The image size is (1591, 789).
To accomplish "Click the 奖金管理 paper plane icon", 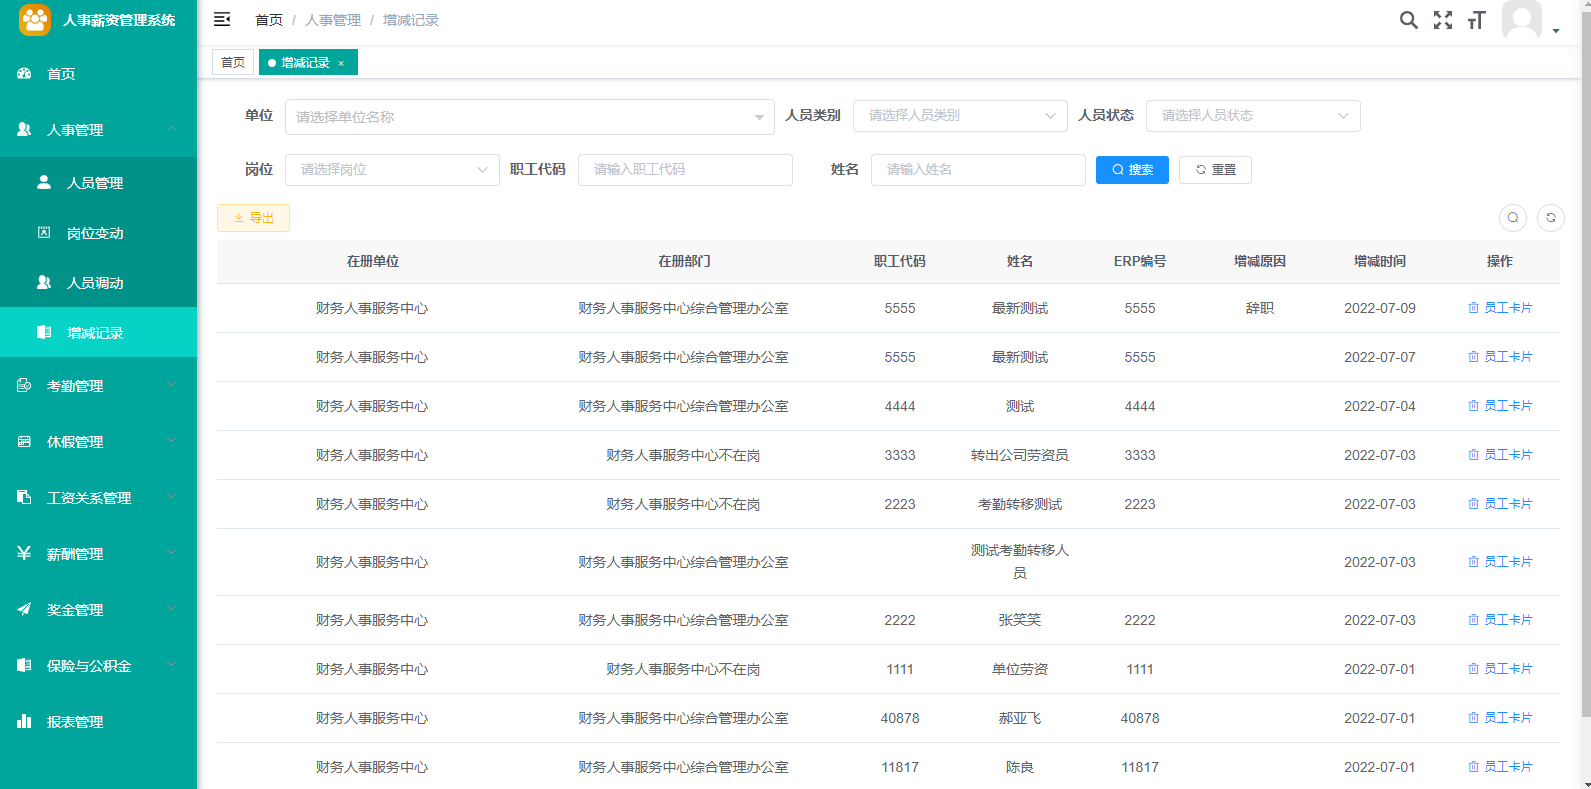I will coord(24,610).
